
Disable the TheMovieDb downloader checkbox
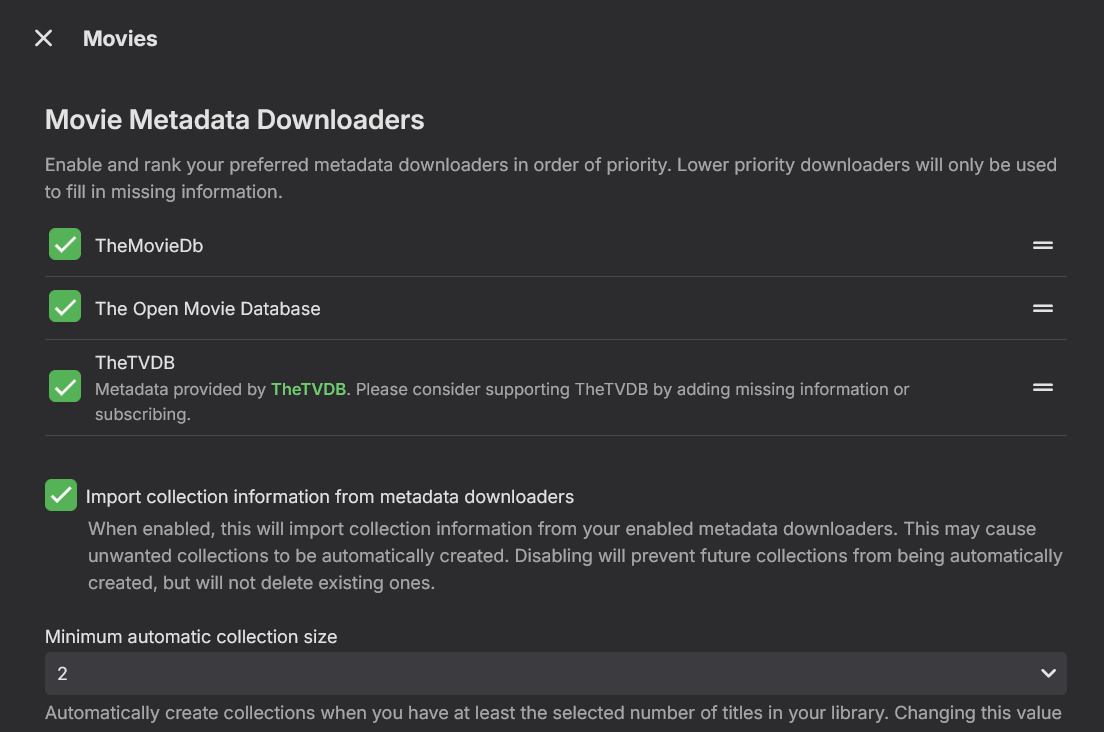coord(65,245)
